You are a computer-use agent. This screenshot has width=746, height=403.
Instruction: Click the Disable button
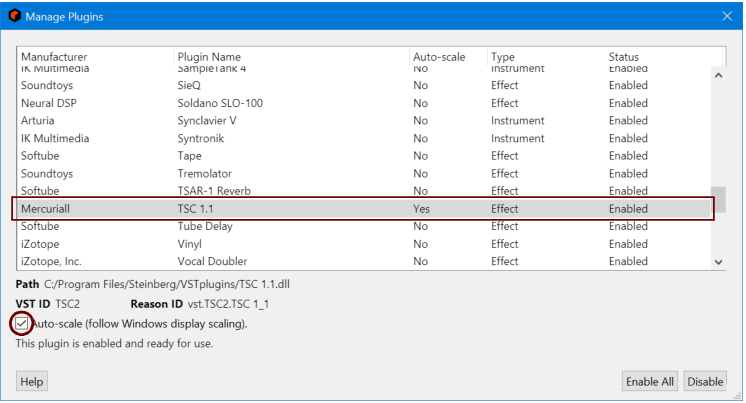click(x=705, y=382)
